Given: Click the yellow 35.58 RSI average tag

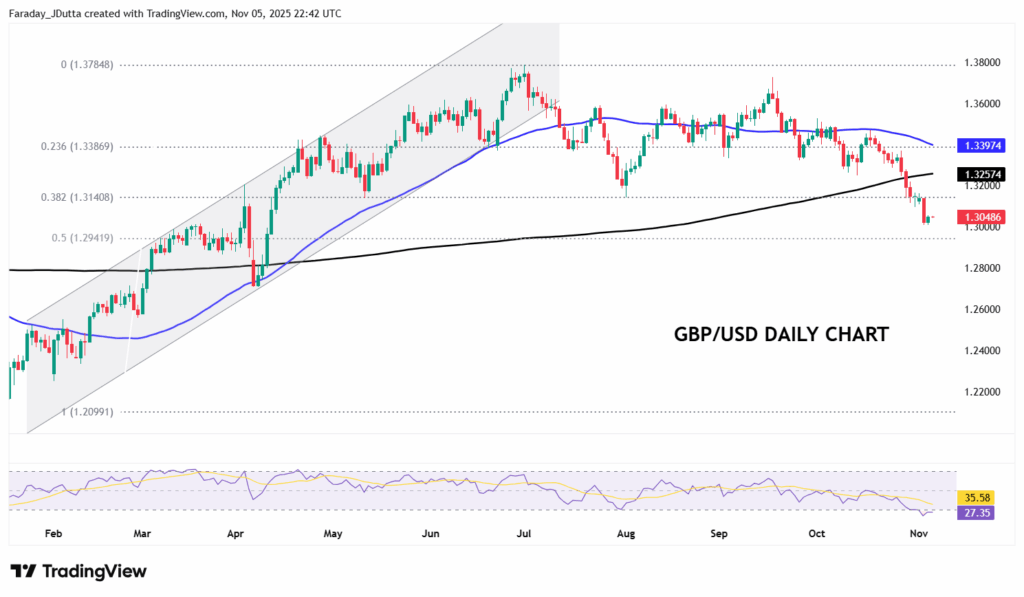Looking at the screenshot, I should 974,496.
